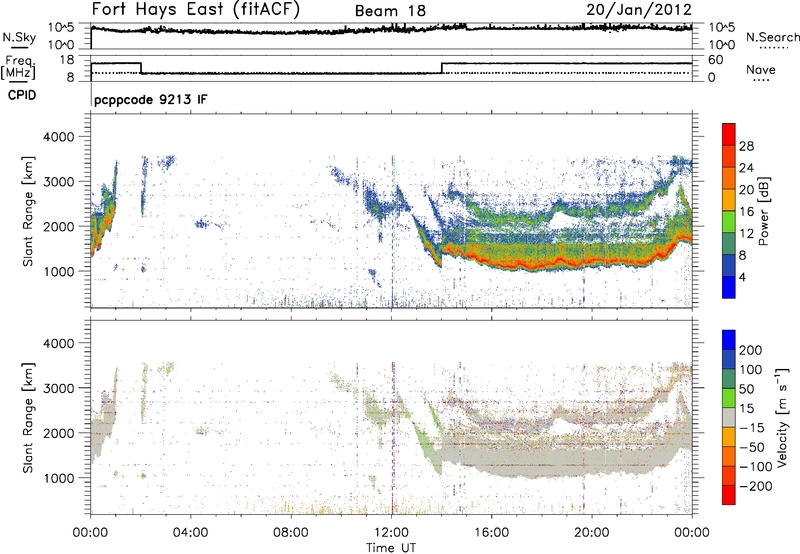Image resolution: width=800 pixels, height=554 pixels.
Task: Click the '20:00' time axis label
Action: pyautogui.click(x=591, y=533)
